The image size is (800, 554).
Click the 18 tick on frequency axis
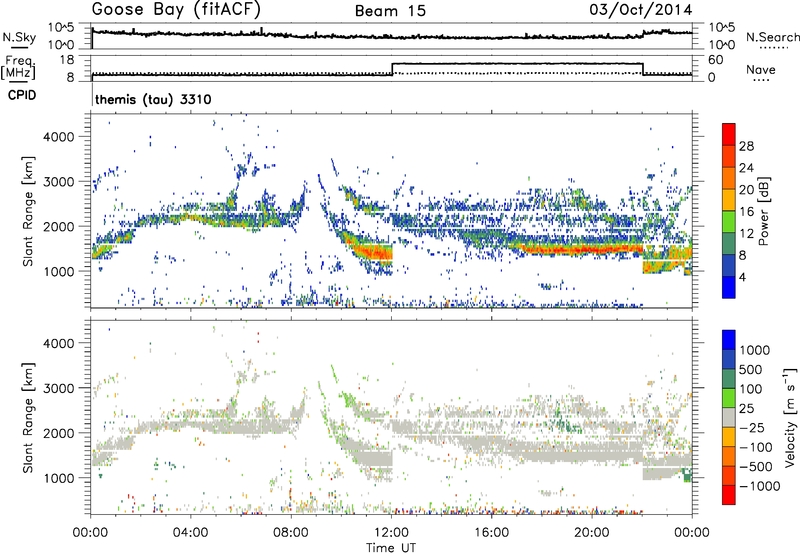67,60
